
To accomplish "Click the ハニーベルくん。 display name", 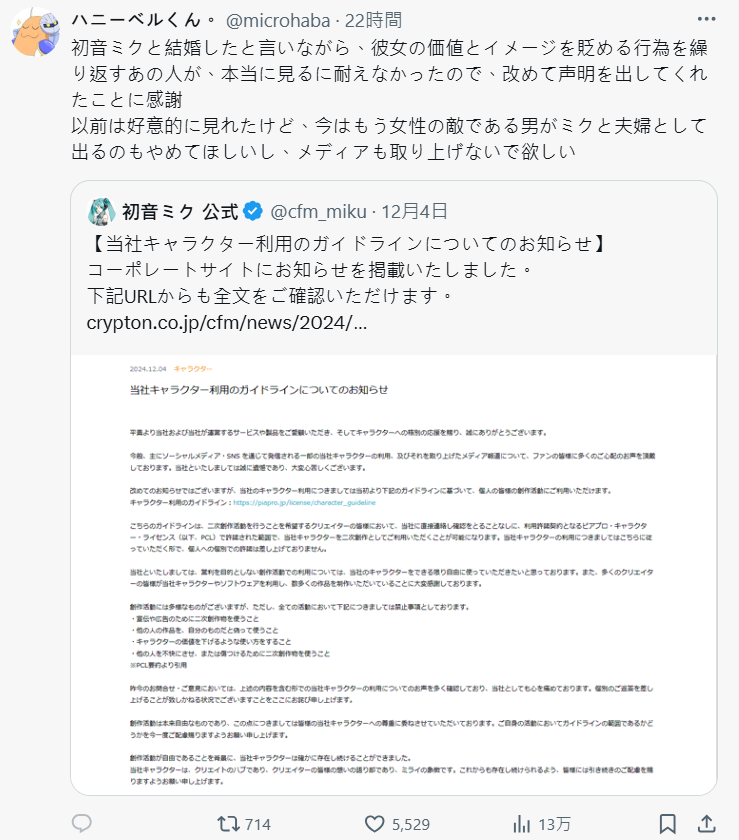I will [144, 20].
